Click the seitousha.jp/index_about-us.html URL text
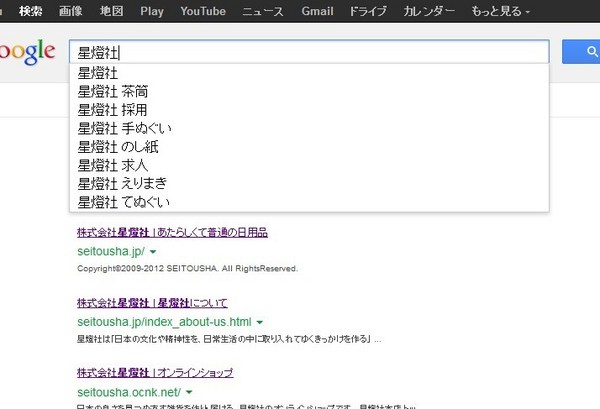 (x=164, y=322)
